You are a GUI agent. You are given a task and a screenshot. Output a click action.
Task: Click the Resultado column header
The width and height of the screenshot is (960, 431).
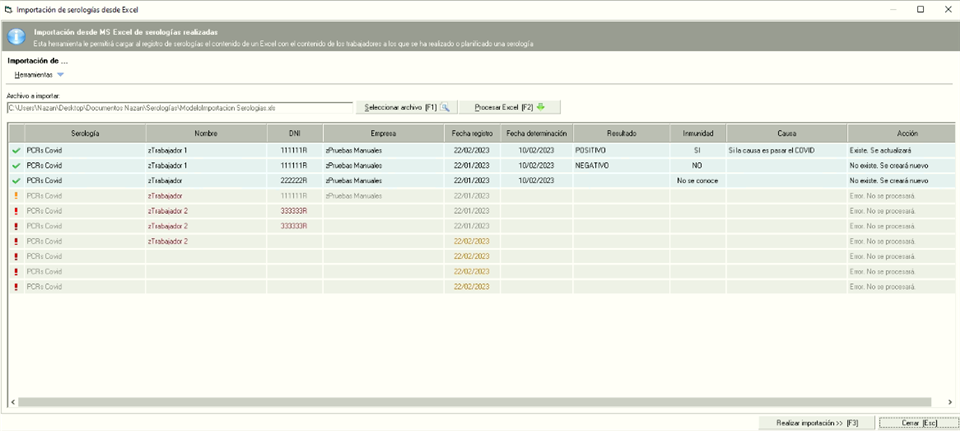[x=620, y=133]
